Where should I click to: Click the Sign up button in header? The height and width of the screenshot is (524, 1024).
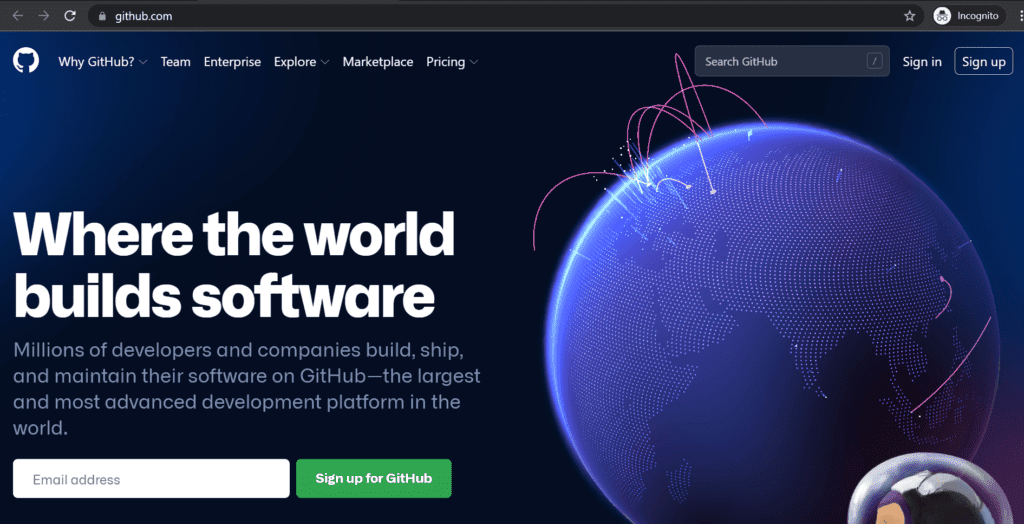pyautogui.click(x=984, y=61)
